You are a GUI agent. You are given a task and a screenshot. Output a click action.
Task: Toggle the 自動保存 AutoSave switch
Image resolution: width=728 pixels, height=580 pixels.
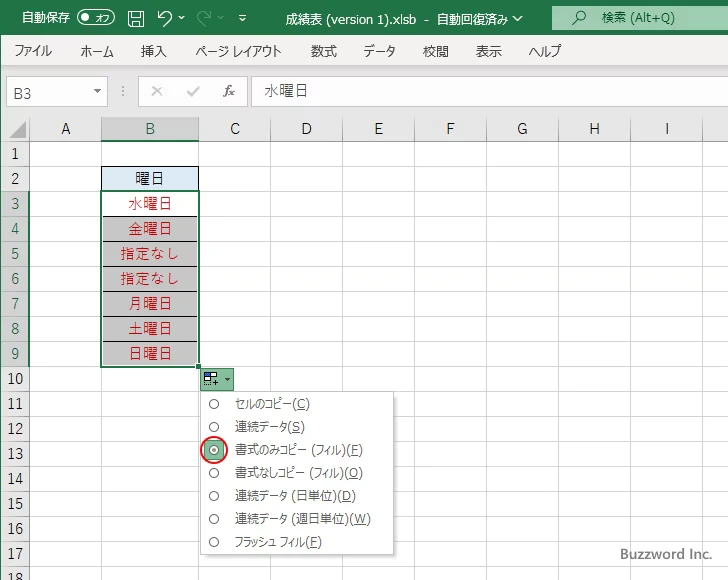tap(96, 18)
